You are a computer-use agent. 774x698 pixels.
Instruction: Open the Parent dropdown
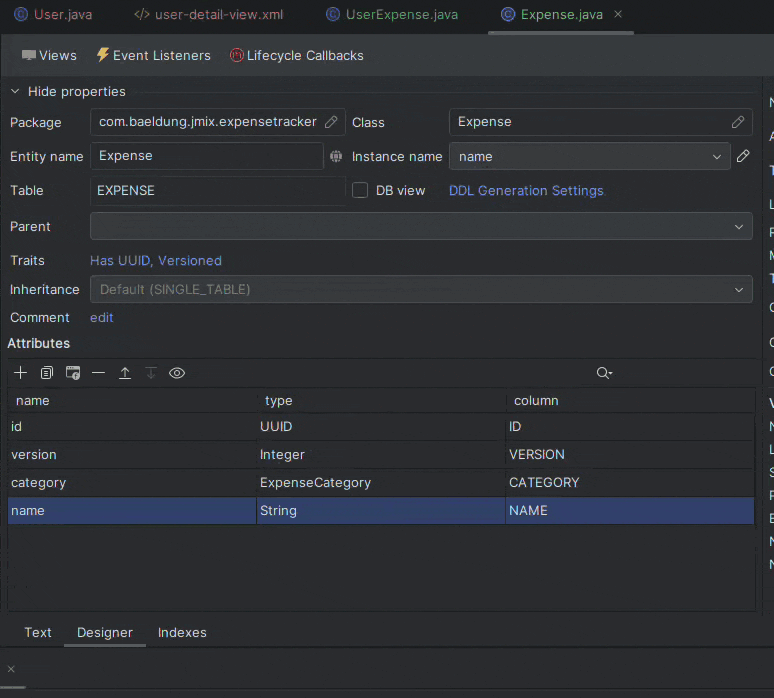[420, 227]
